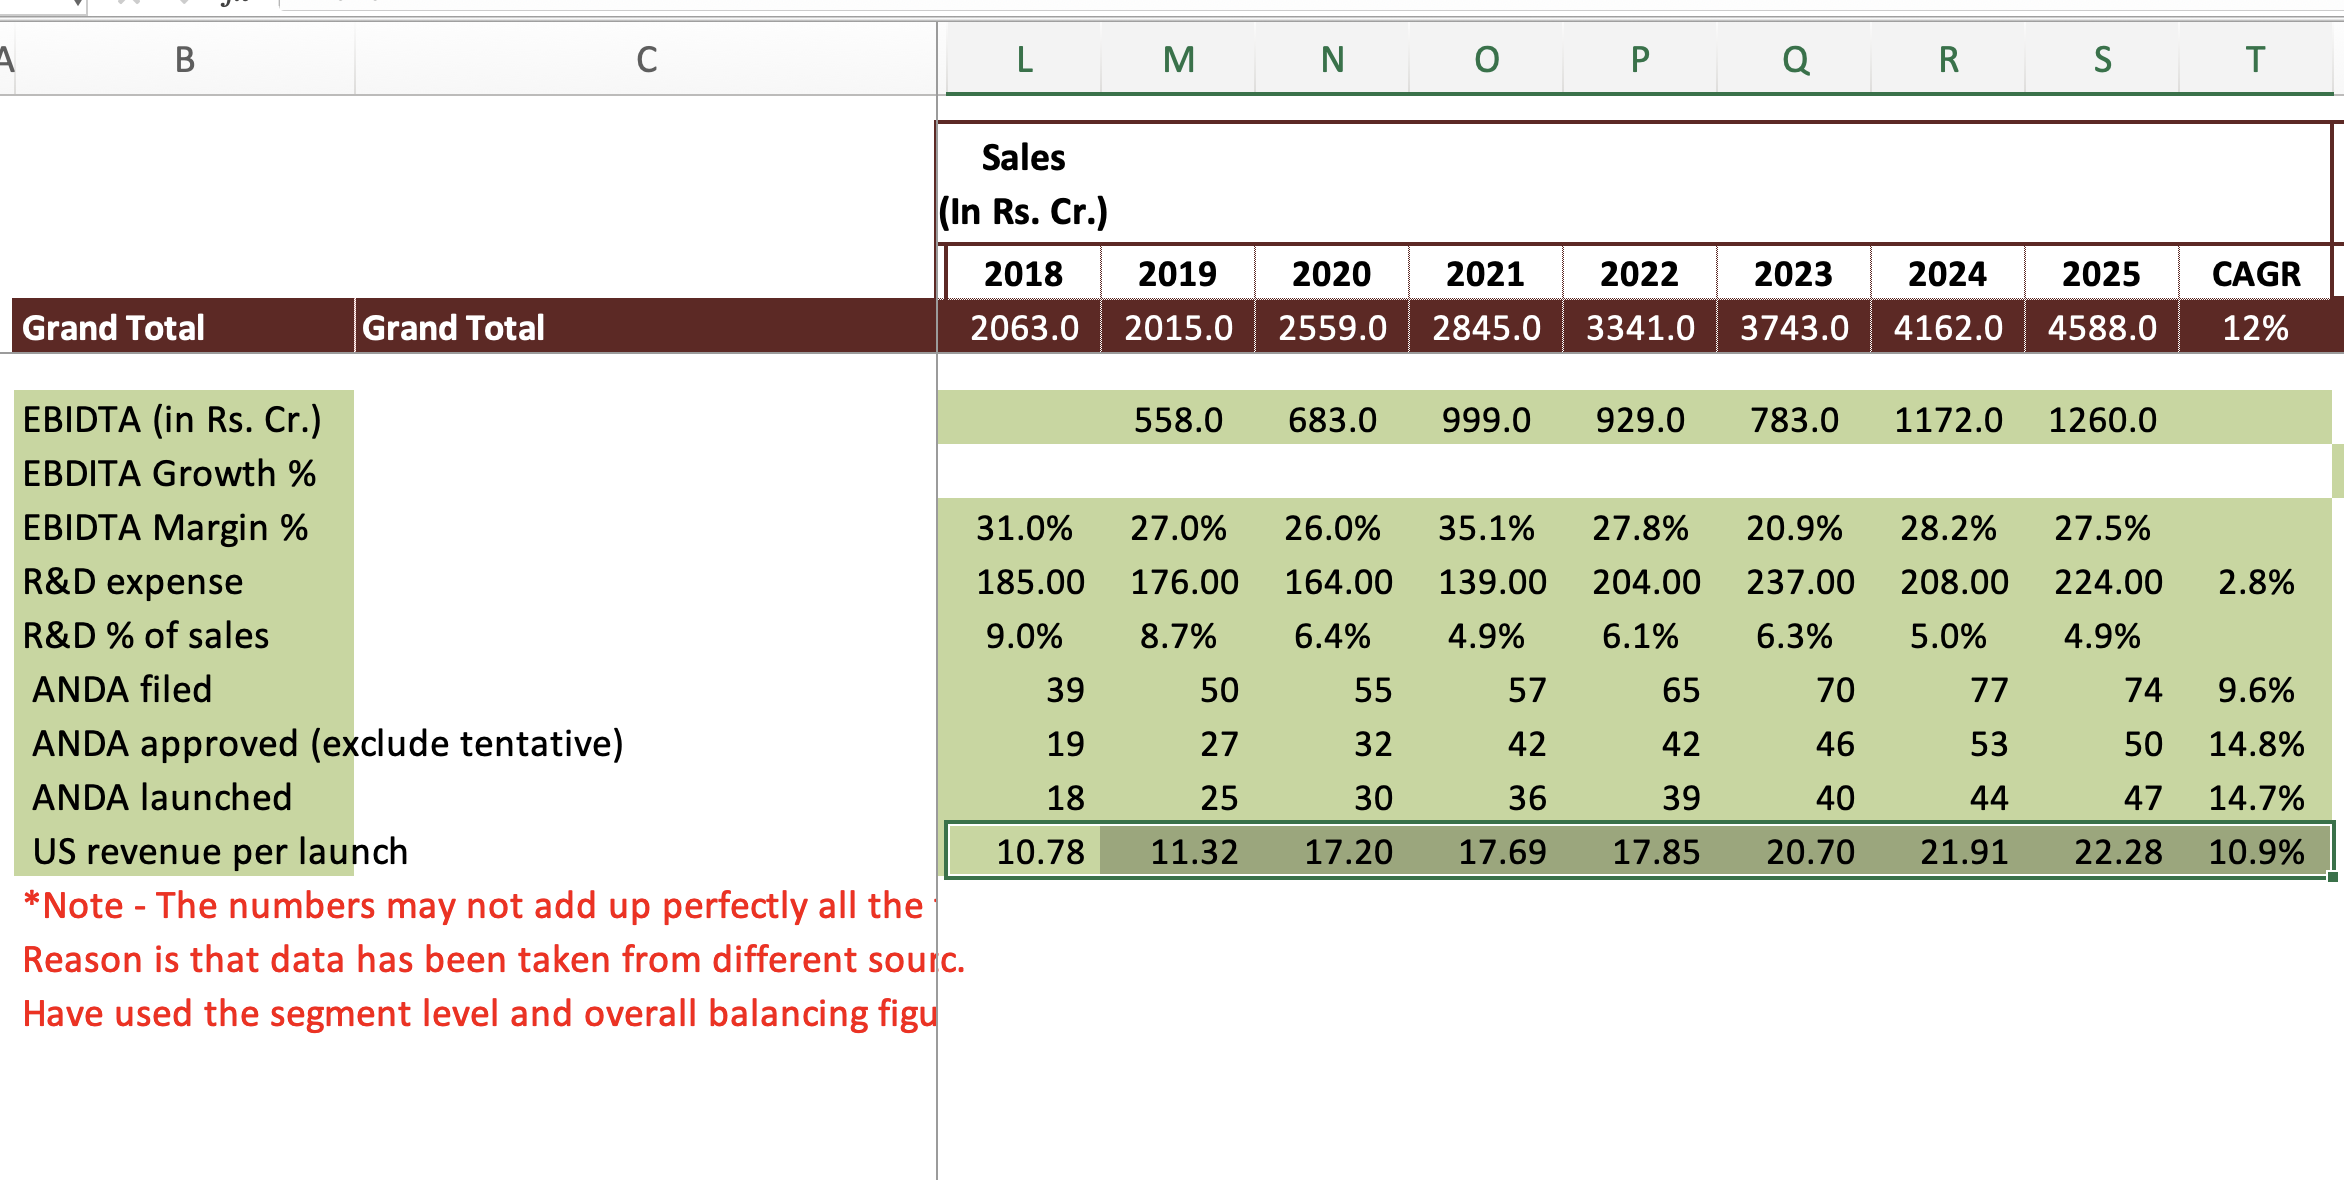This screenshot has width=2344, height=1180.
Task: Select column C header
Action: [x=646, y=60]
